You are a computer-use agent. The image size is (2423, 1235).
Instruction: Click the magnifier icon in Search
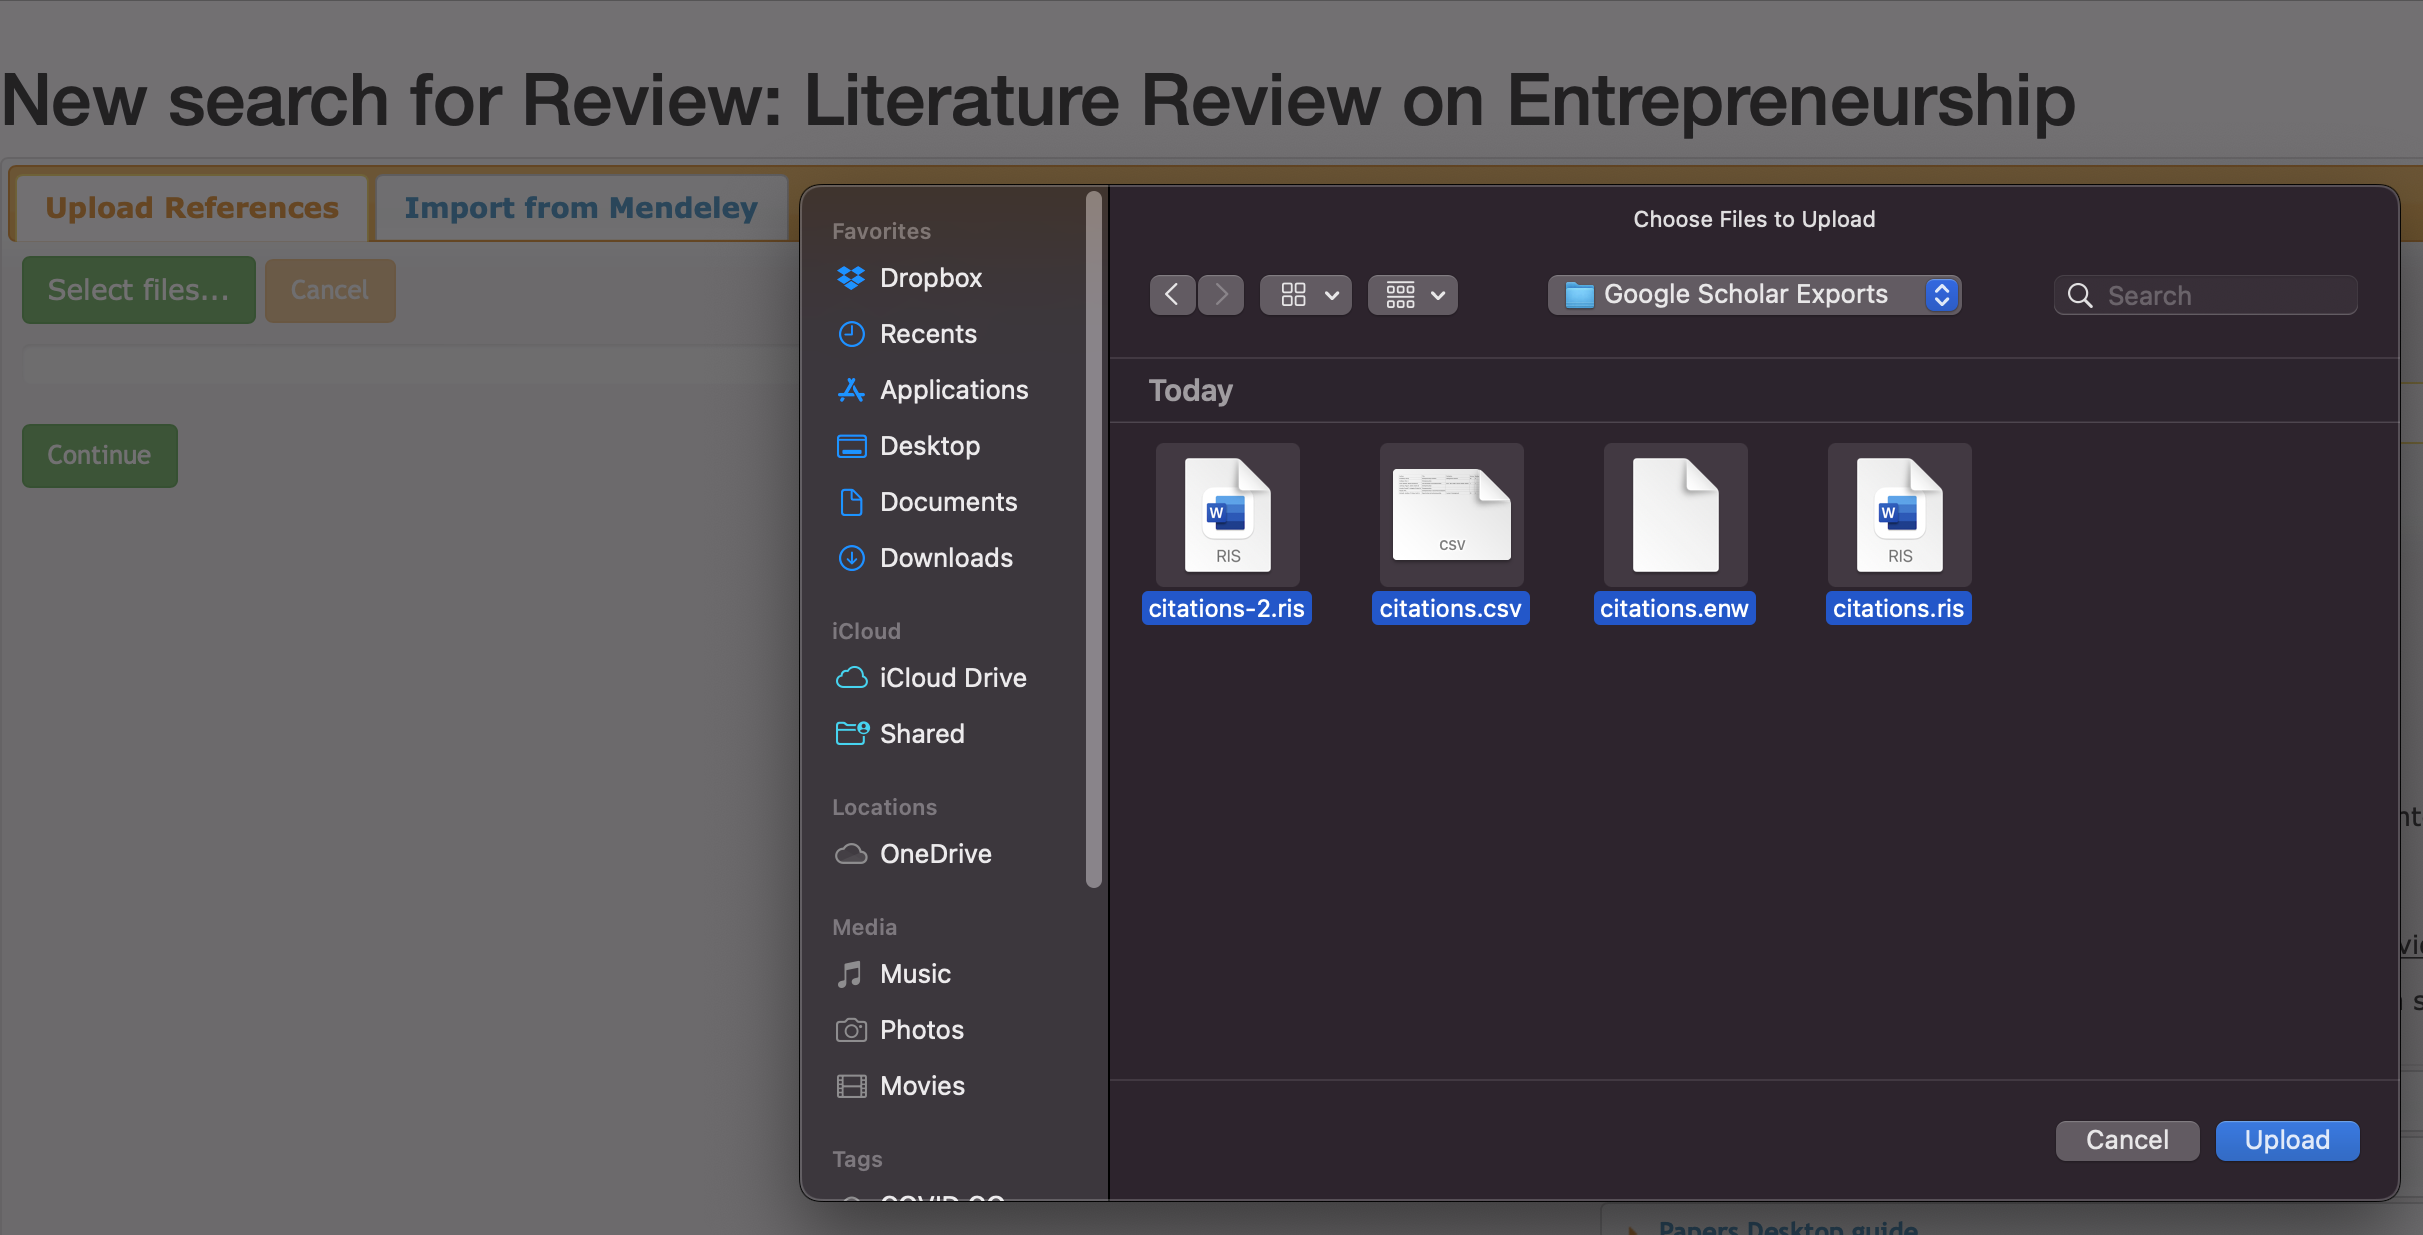[2080, 296]
